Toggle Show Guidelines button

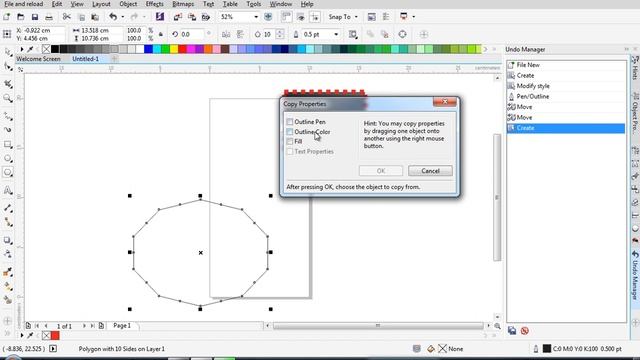(x=315, y=17)
